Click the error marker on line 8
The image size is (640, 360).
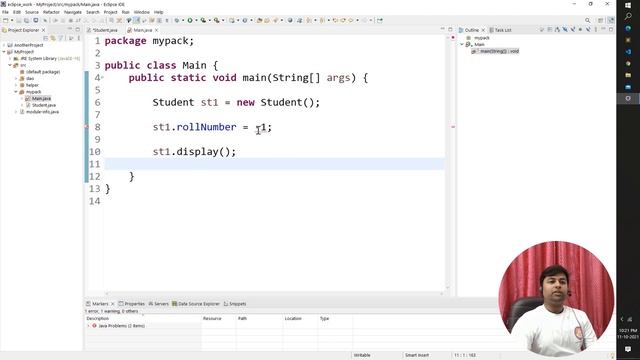[86, 127]
